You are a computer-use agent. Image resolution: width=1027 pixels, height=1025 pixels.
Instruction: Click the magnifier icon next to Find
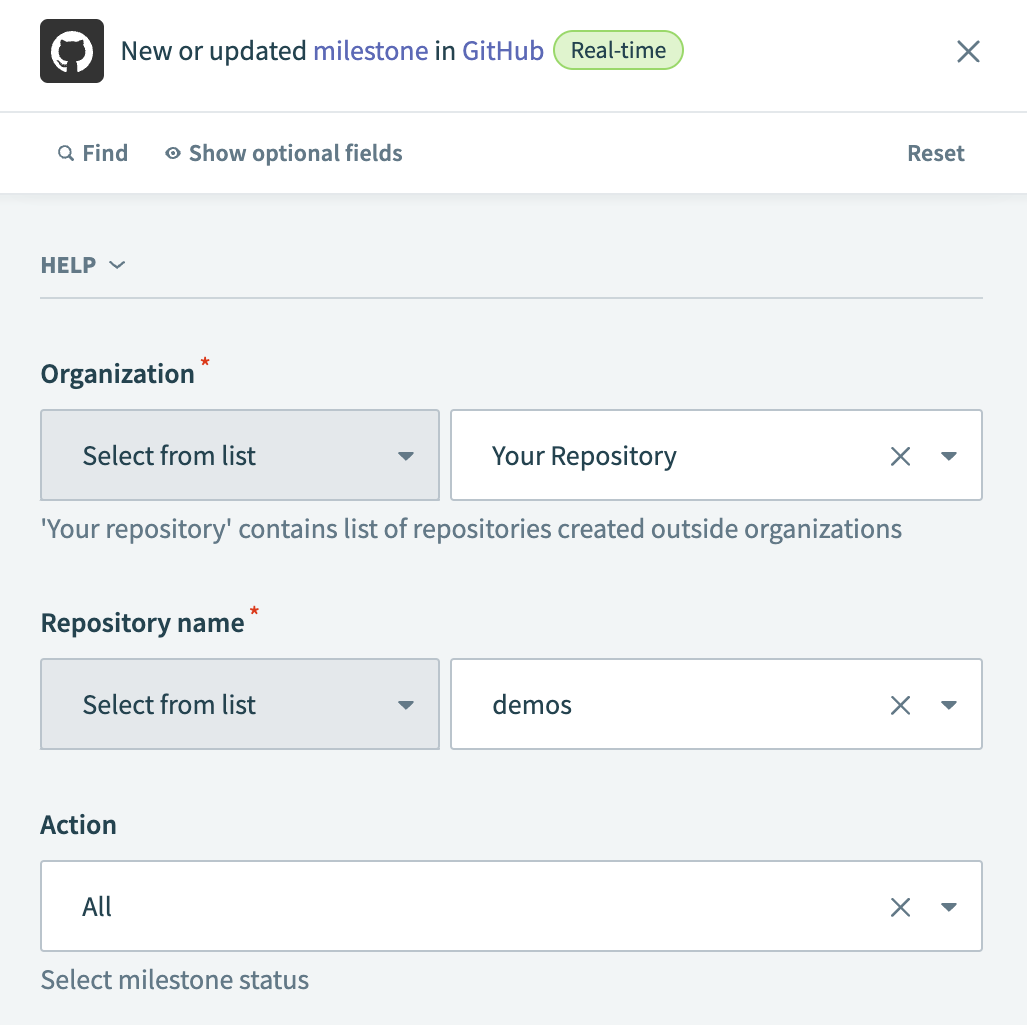(64, 153)
